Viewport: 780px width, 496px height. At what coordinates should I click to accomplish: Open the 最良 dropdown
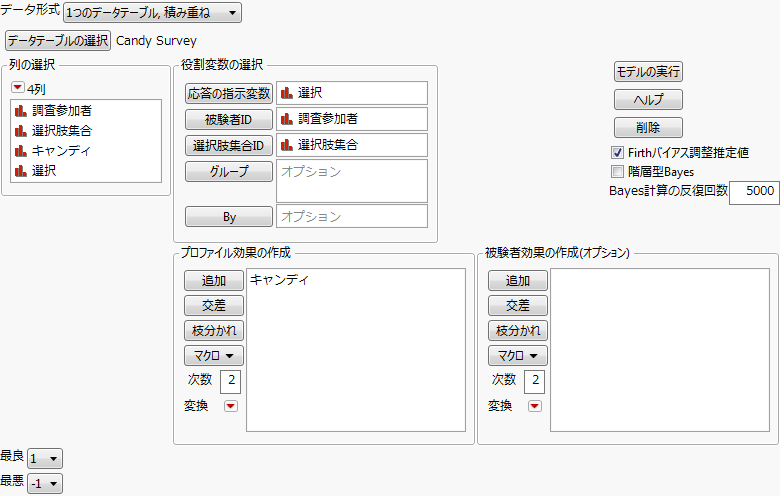(x=45, y=458)
